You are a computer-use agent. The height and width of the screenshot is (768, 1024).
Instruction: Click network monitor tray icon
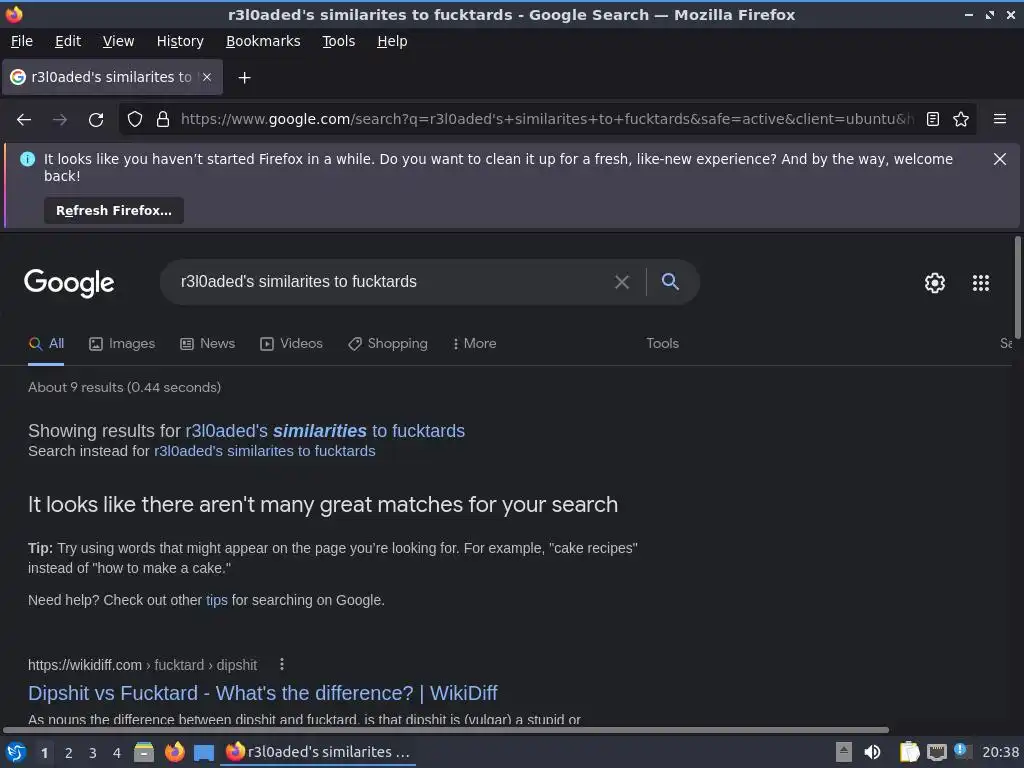coord(936,752)
